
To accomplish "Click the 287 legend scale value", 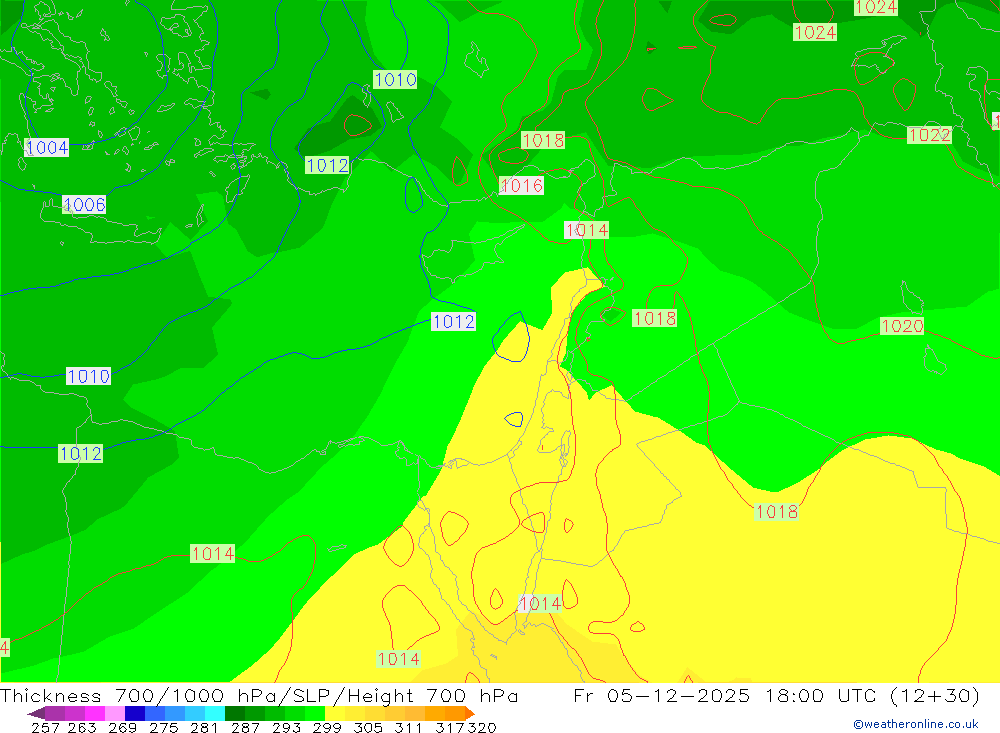I will [245, 727].
